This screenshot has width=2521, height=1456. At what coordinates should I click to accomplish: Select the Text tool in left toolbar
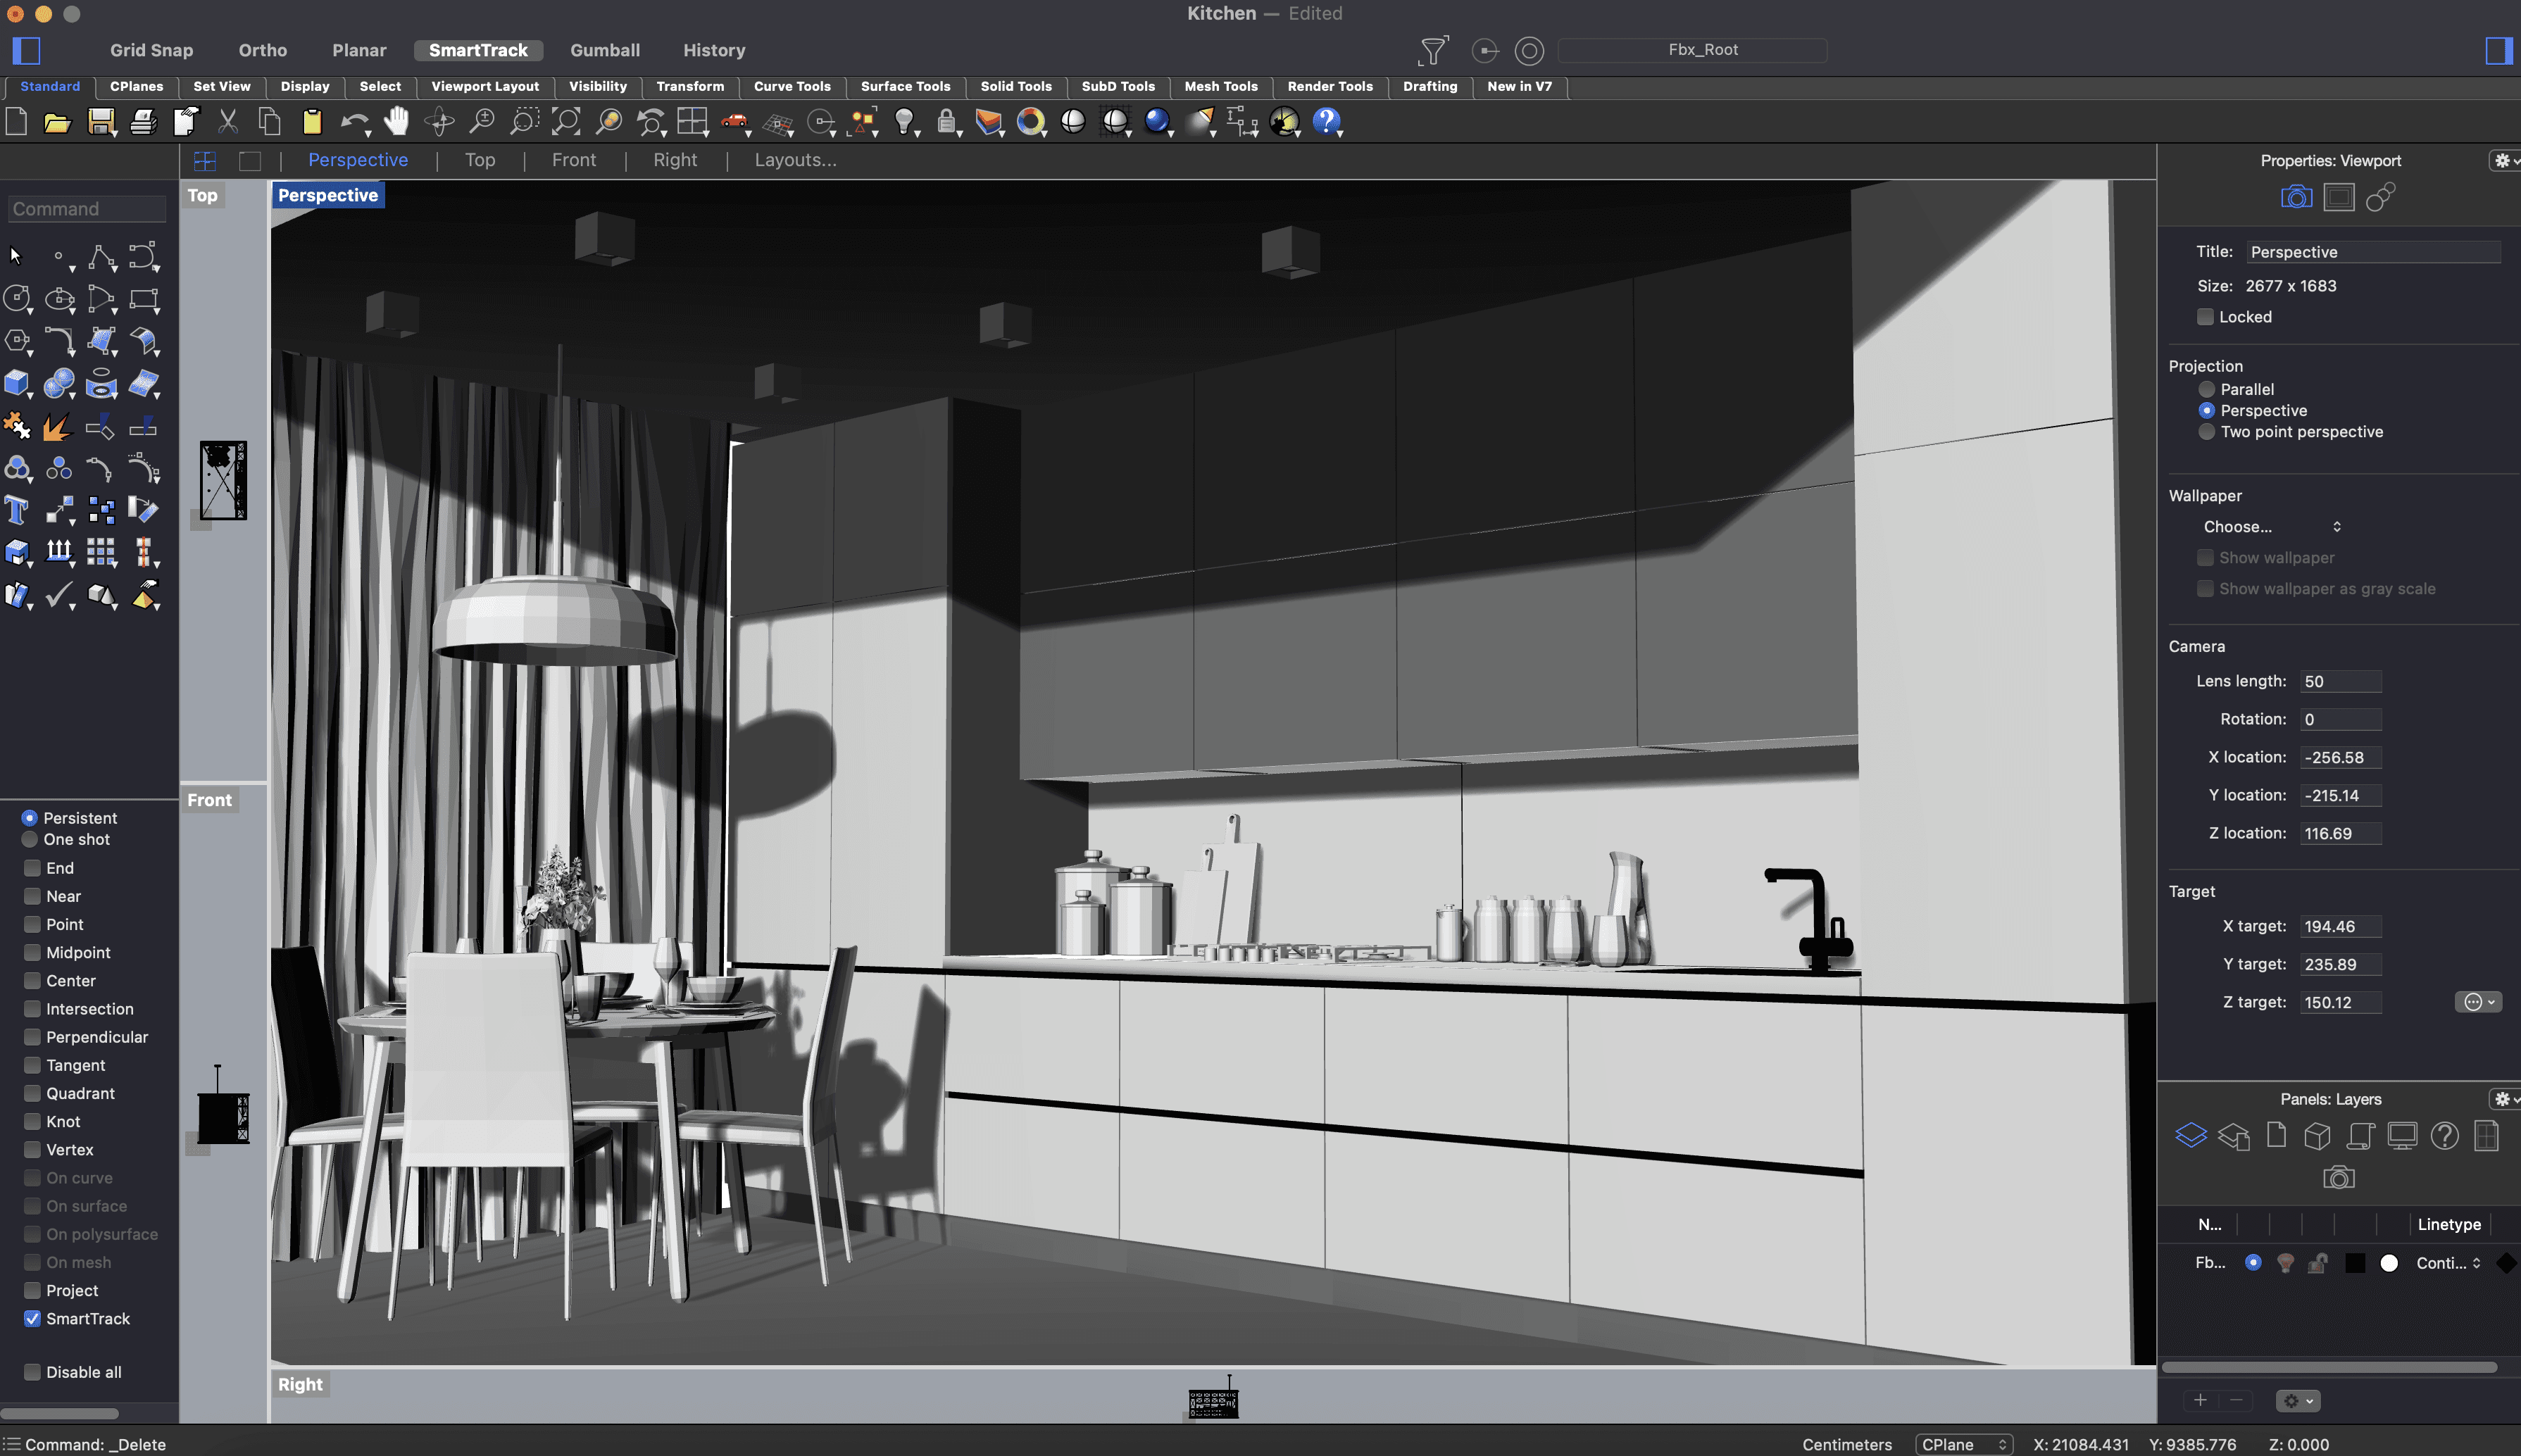pos(17,510)
